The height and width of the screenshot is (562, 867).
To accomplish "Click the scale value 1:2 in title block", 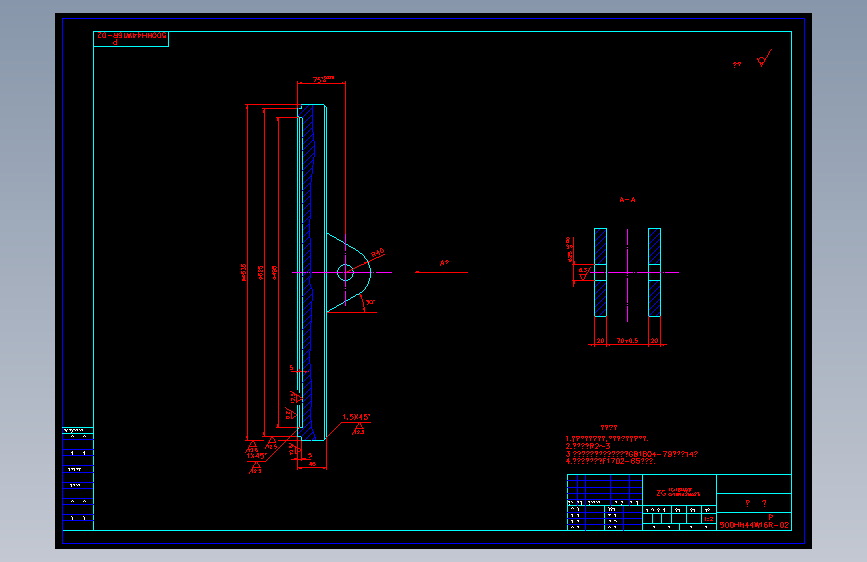I will point(709,519).
